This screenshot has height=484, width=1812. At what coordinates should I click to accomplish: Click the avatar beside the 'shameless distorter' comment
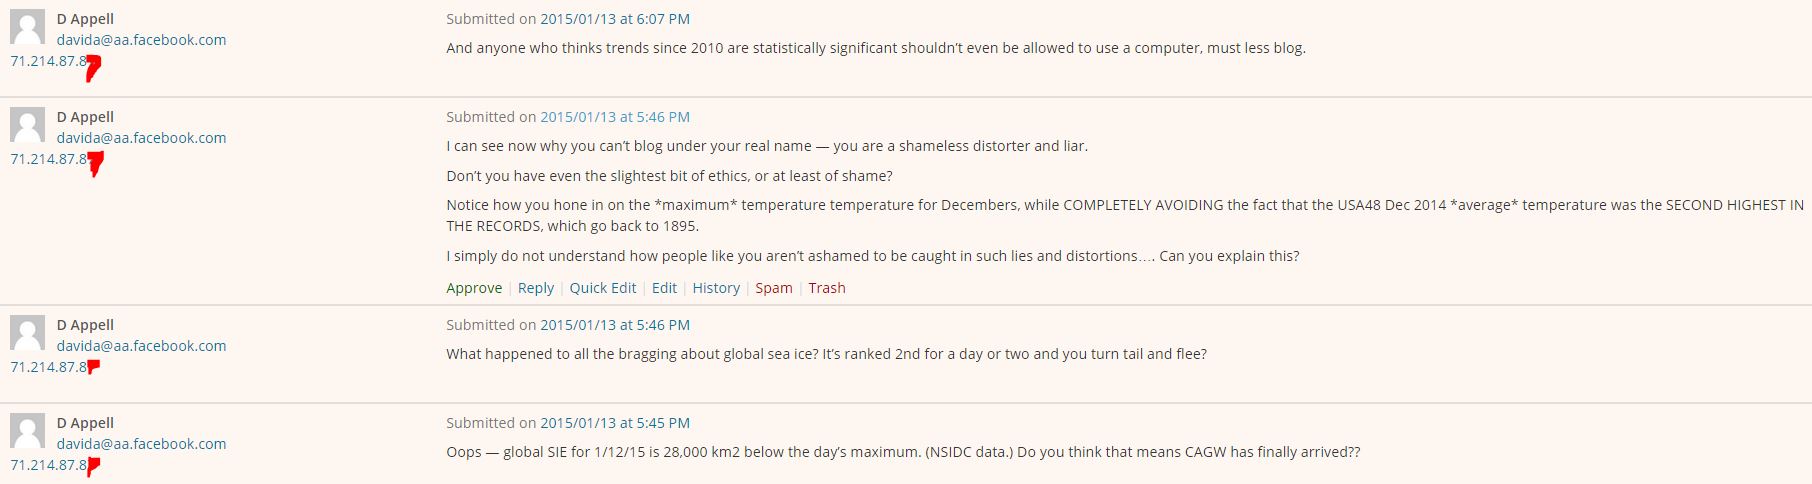27,126
